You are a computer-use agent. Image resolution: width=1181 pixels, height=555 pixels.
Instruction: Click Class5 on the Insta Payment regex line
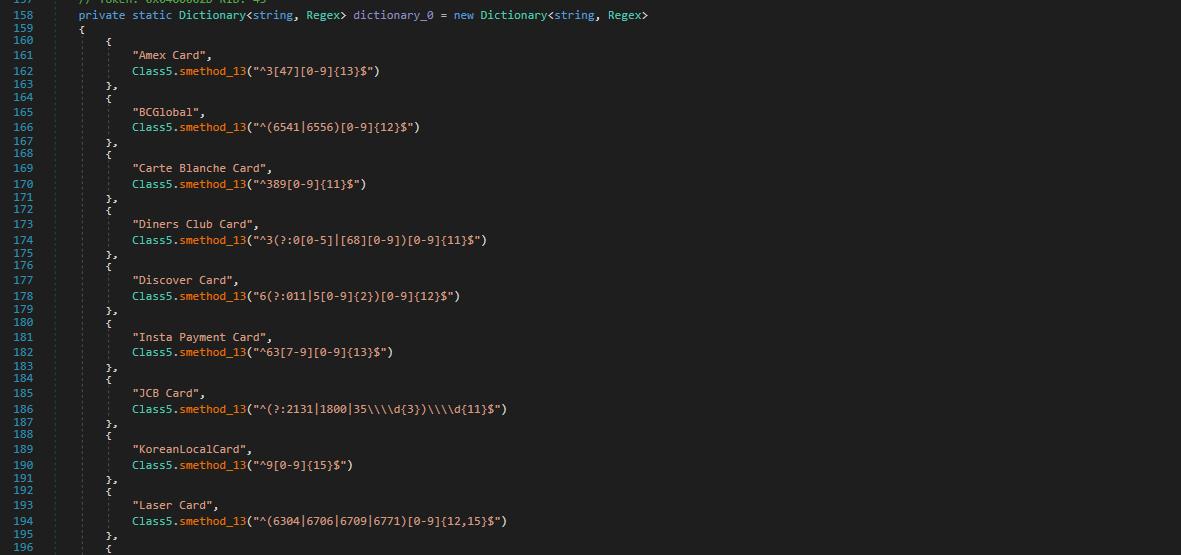152,352
